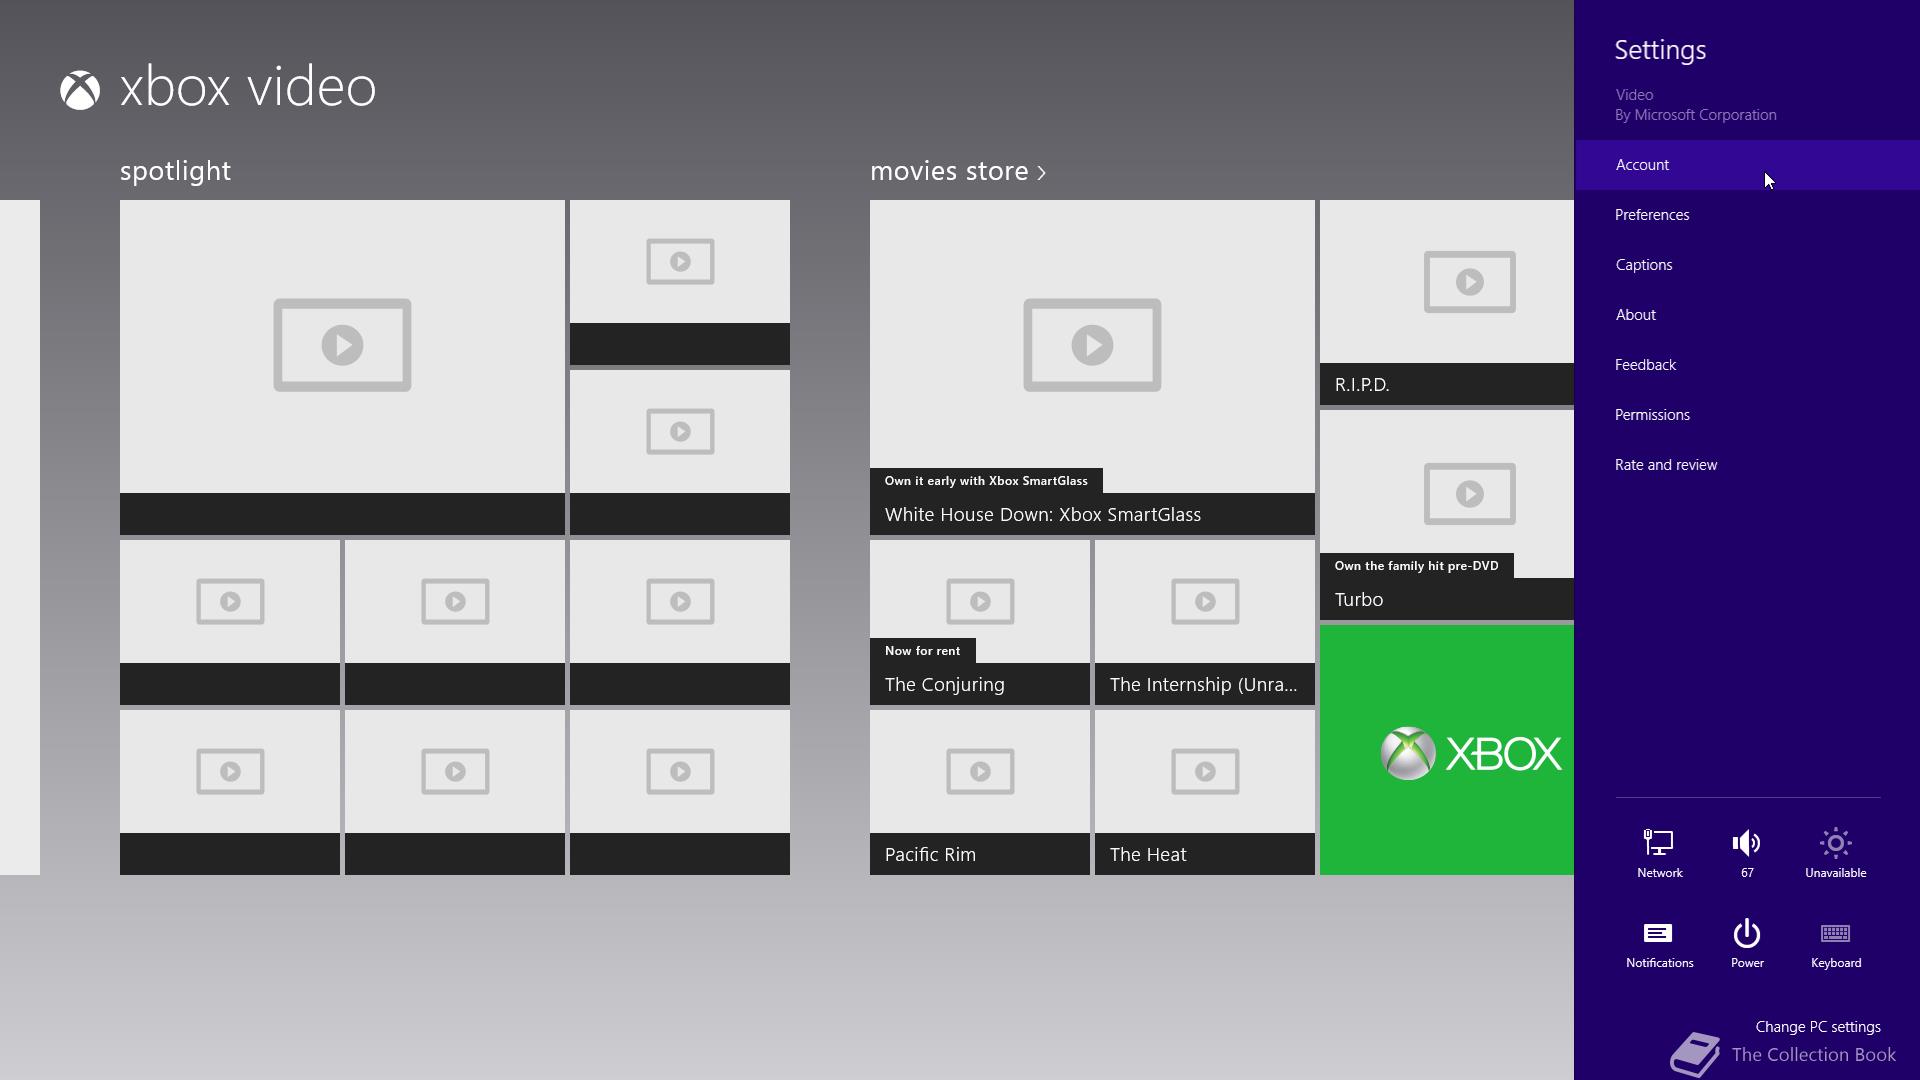Image resolution: width=1920 pixels, height=1080 pixels.
Task: Open the R.I.P.D. movie tile
Action: click(x=1447, y=302)
